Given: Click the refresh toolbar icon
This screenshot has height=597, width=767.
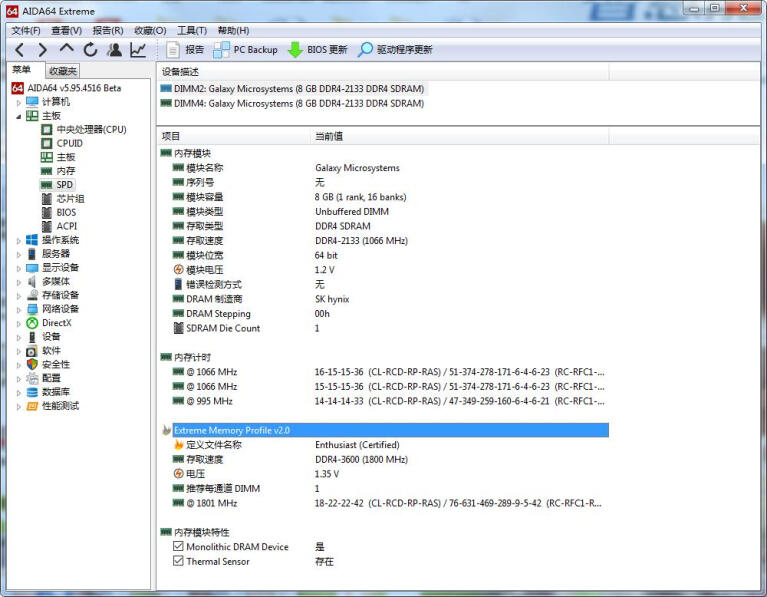Looking at the screenshot, I should pos(90,49).
